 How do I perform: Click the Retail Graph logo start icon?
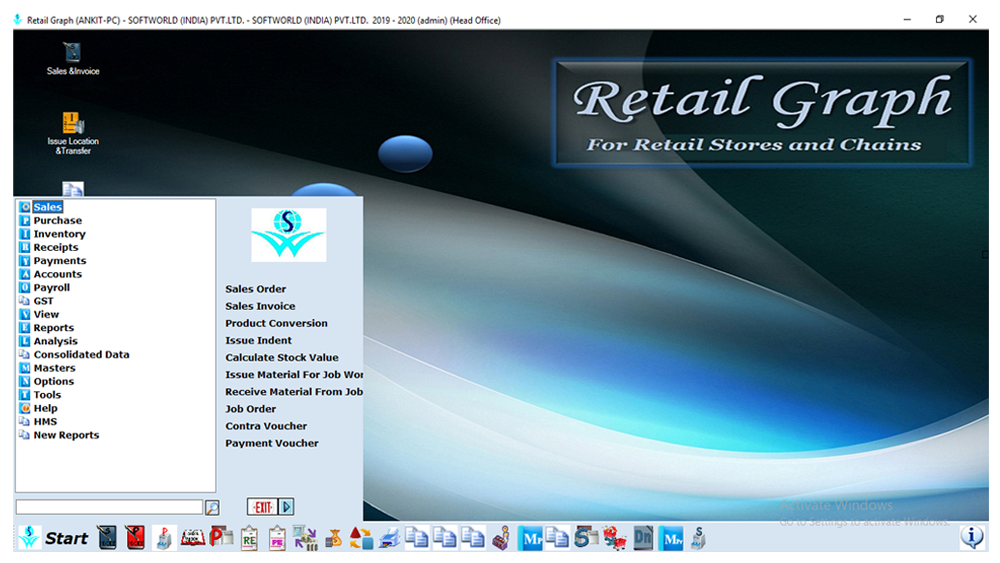point(29,538)
